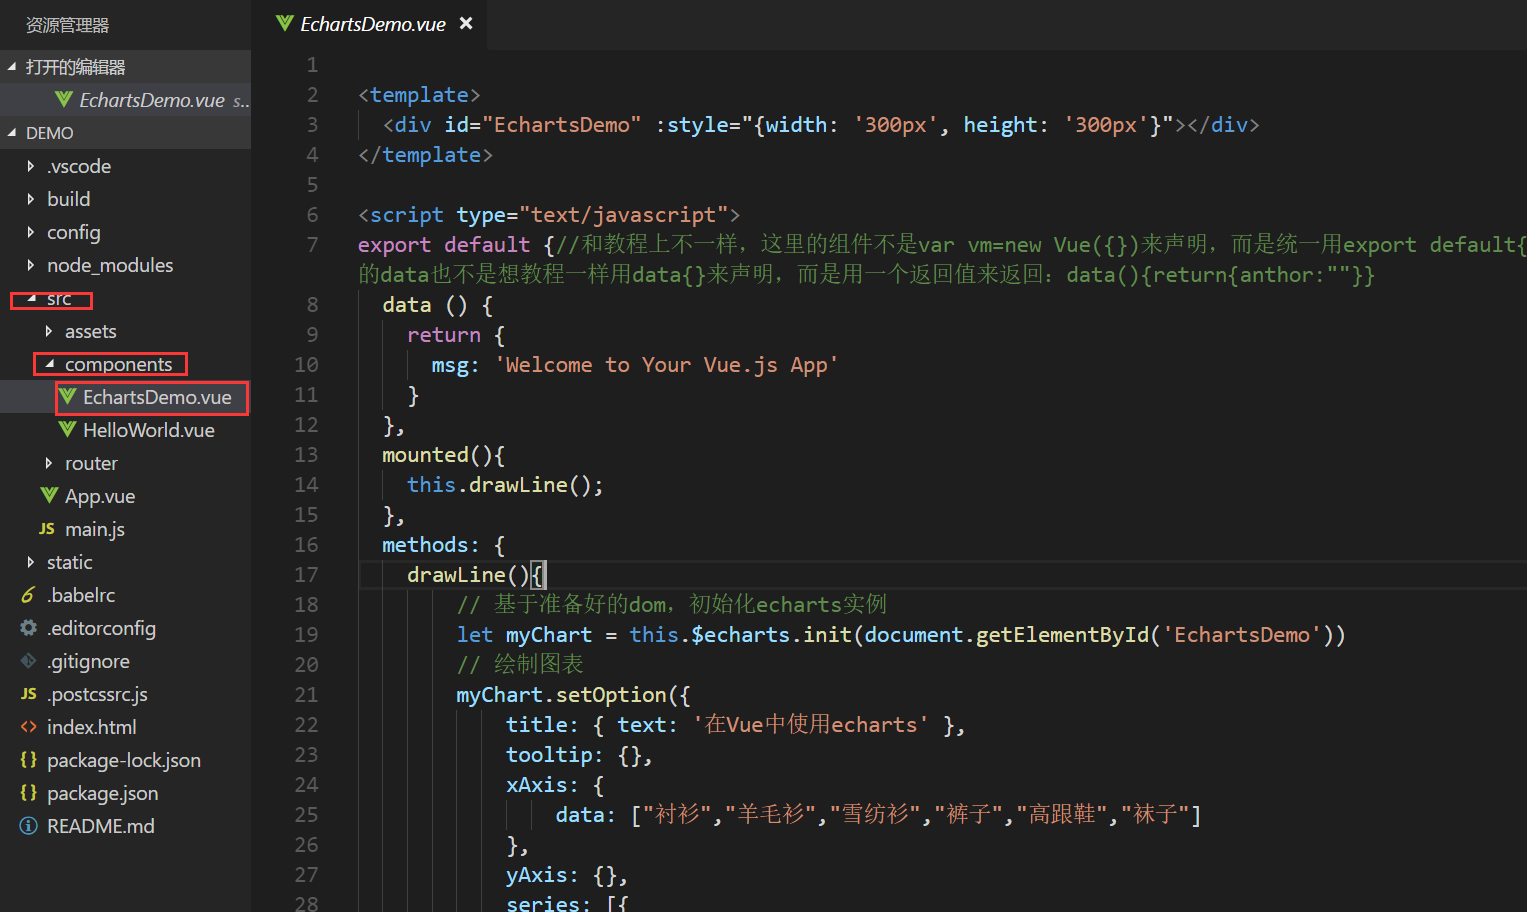This screenshot has width=1527, height=912.
Task: Select the build folder label
Action: coord(69,199)
